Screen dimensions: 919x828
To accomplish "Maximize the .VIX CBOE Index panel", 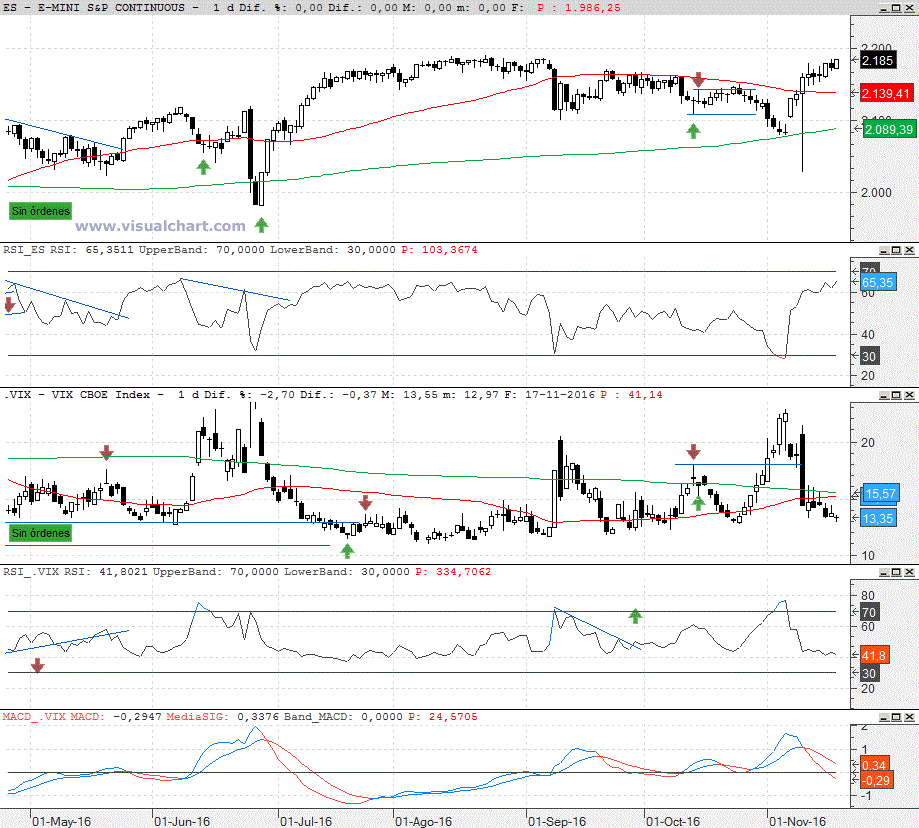I will click(897, 396).
